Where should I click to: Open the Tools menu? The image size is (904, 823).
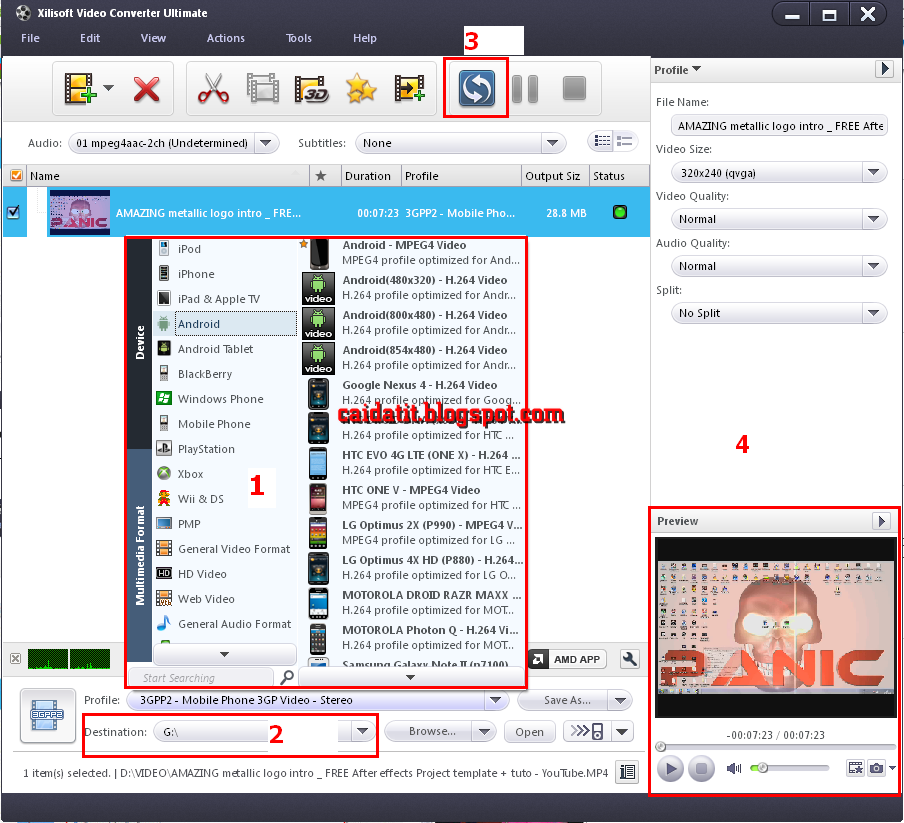298,38
